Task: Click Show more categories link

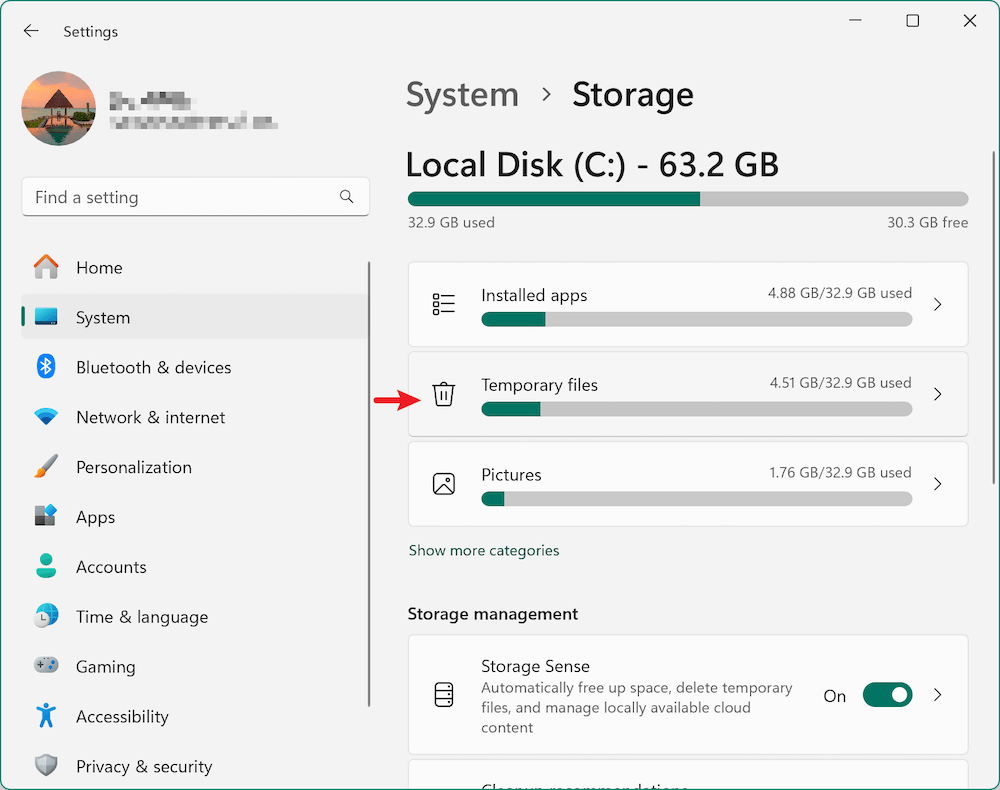Action: coord(483,550)
